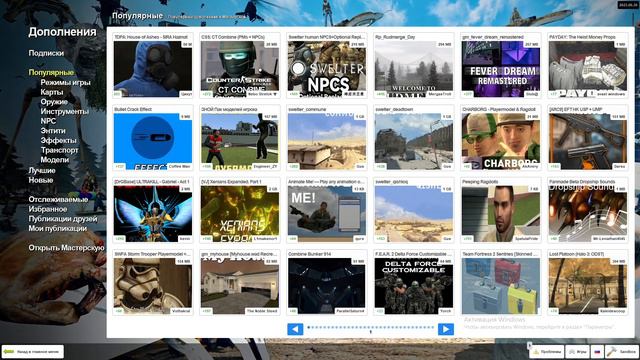Open the Peeping Ragdolls addon
Image resolution: width=640 pixels, height=360 pixels.
coord(501,211)
